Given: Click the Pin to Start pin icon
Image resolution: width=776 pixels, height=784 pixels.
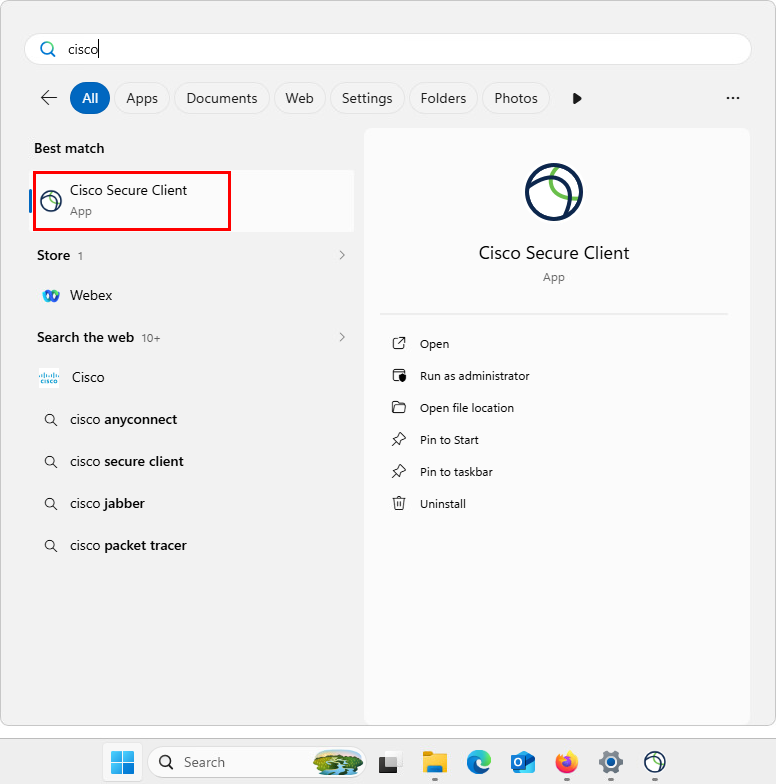Looking at the screenshot, I should pyautogui.click(x=399, y=440).
